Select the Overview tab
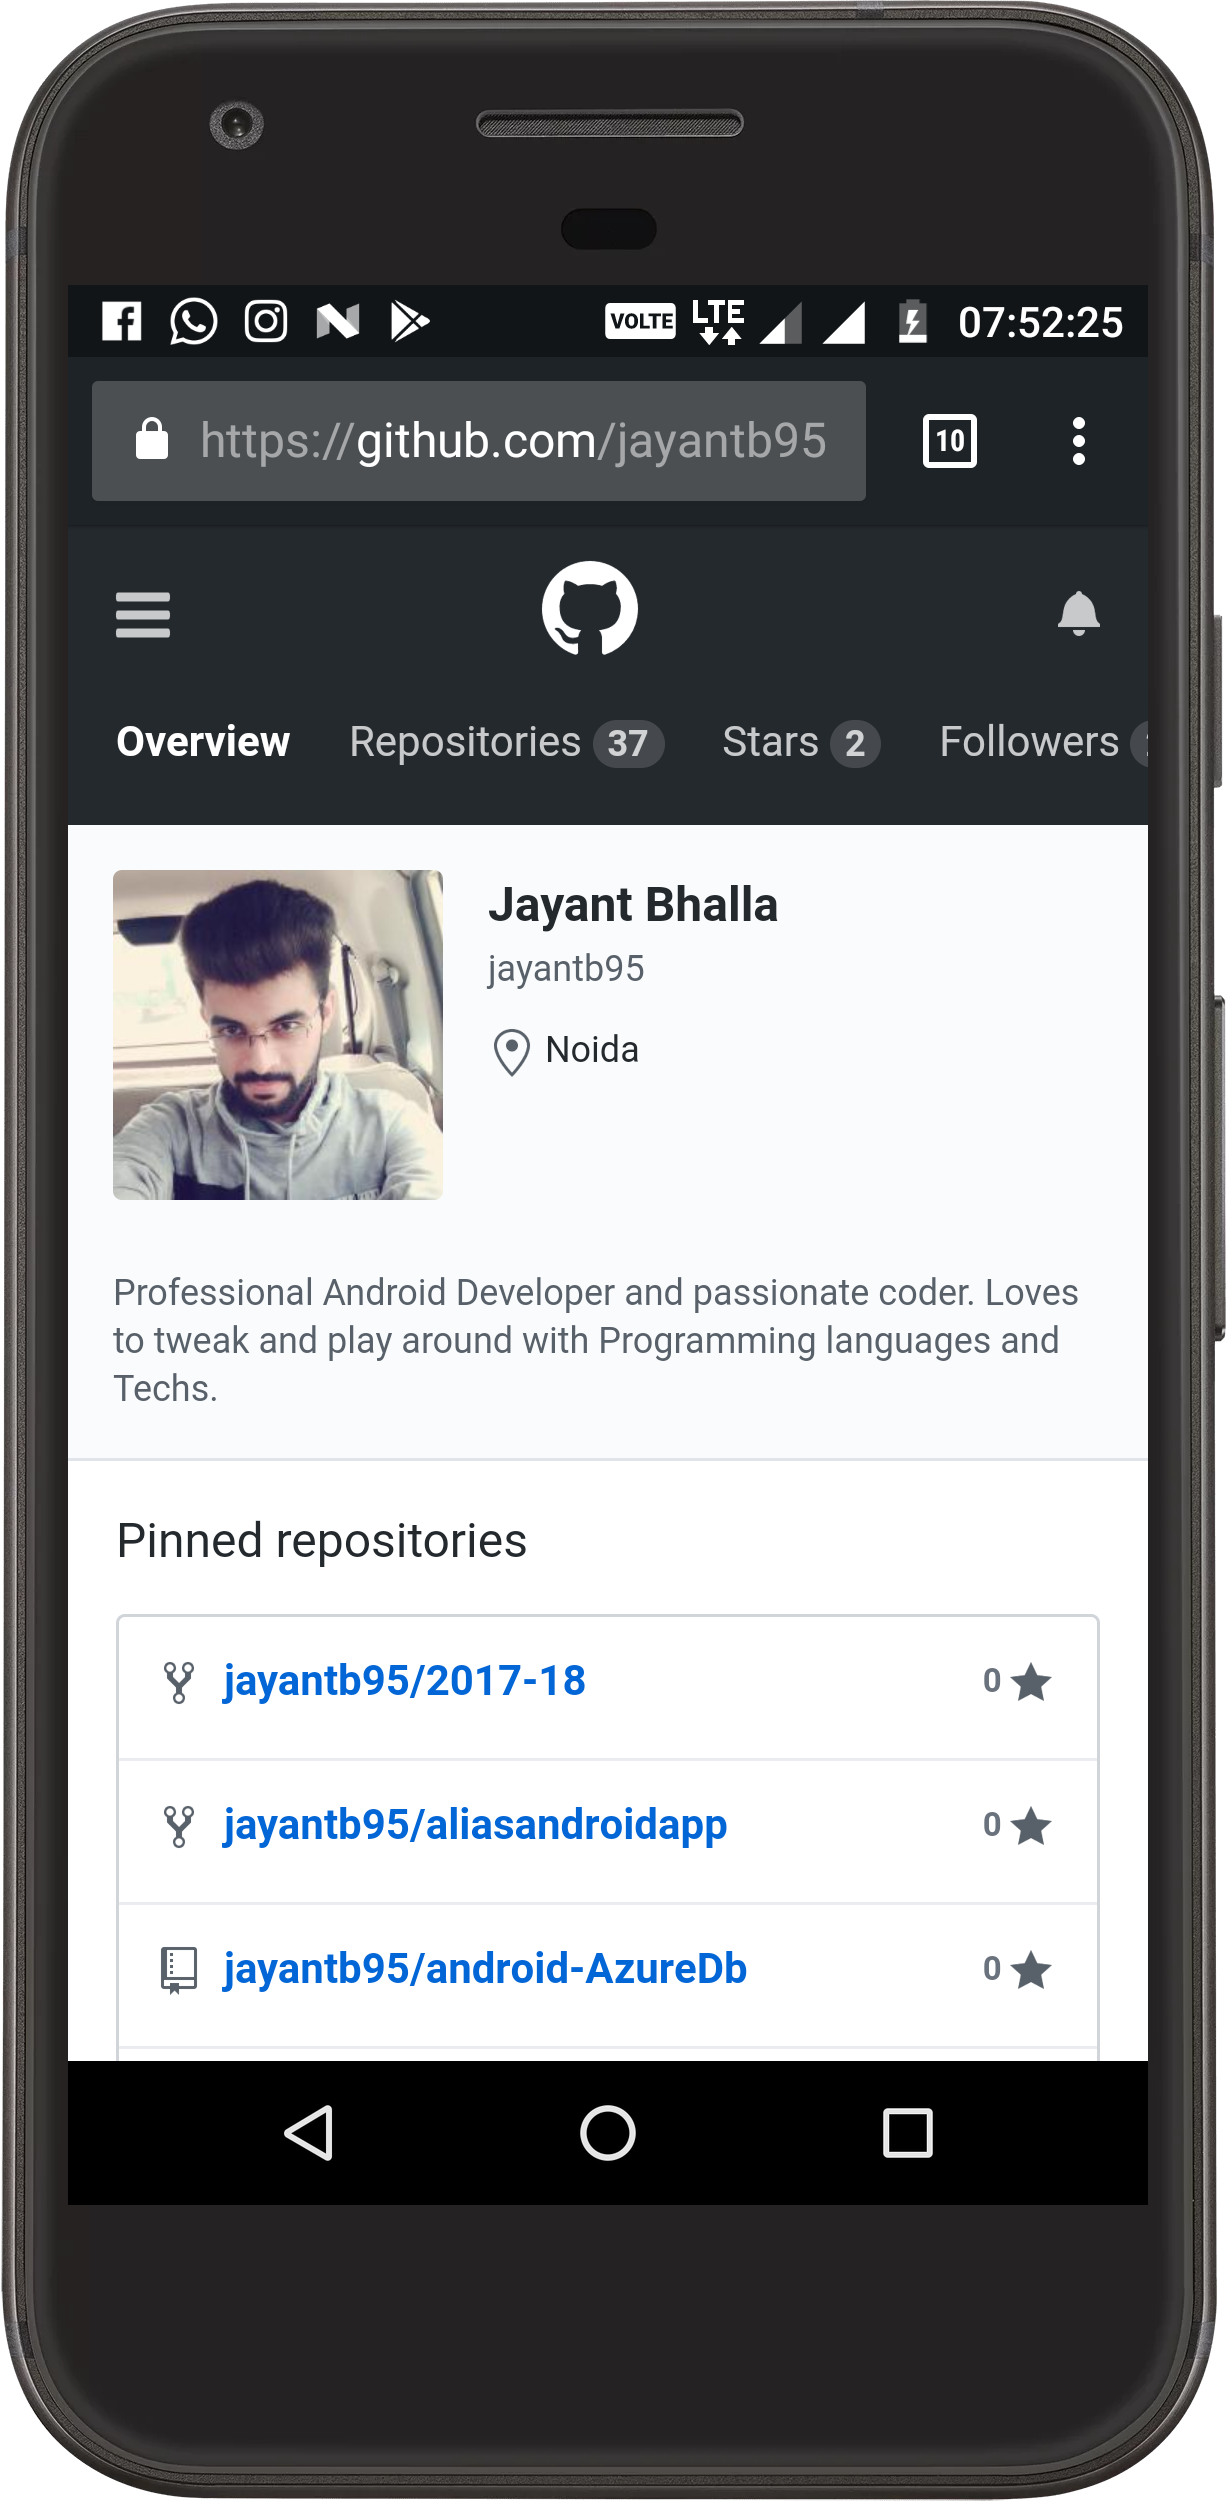The width and height of the screenshot is (1226, 2502). point(203,743)
